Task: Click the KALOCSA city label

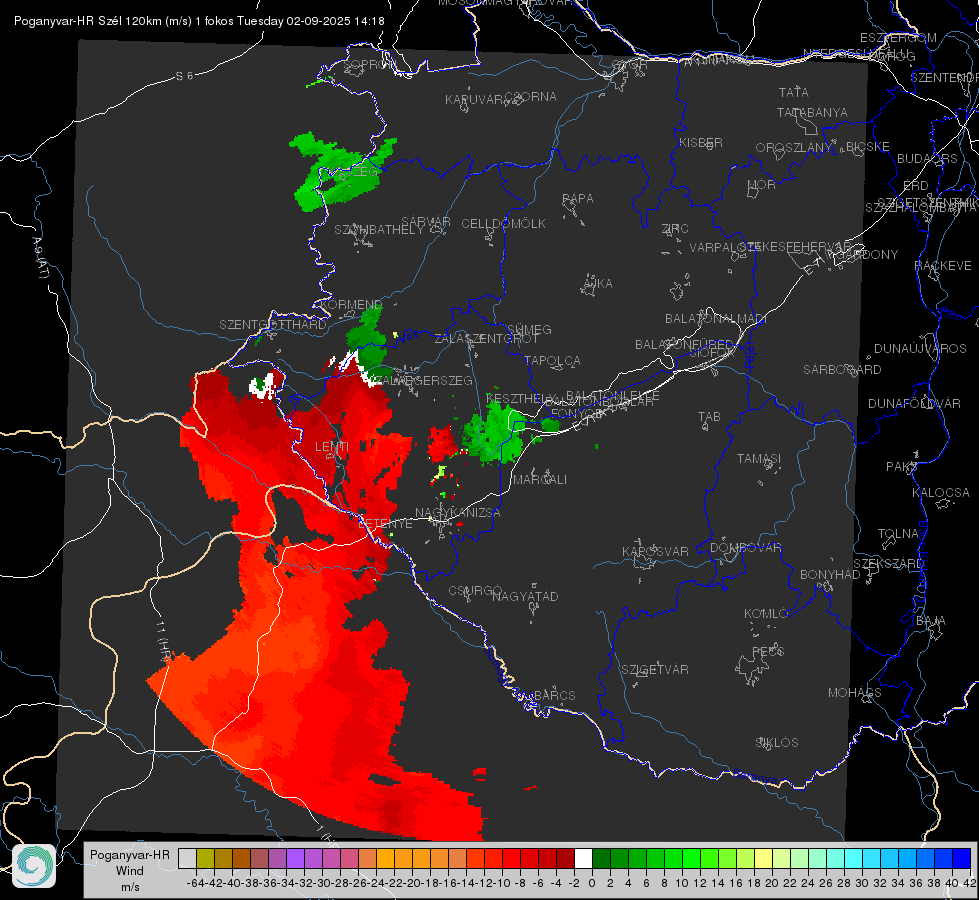Action: click(940, 493)
